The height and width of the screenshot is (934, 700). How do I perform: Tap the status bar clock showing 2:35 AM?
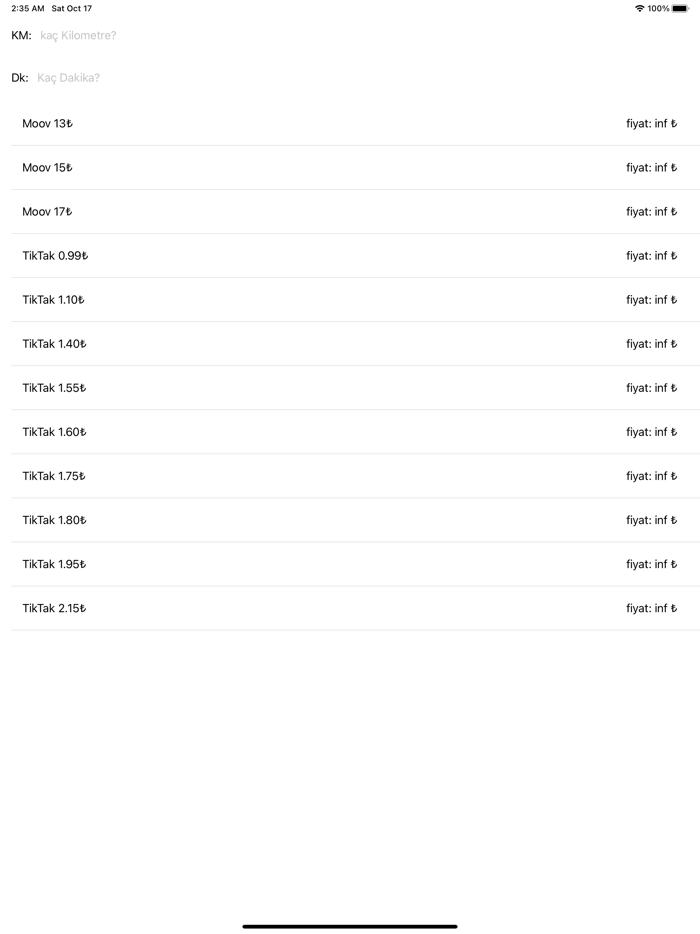pos(28,8)
